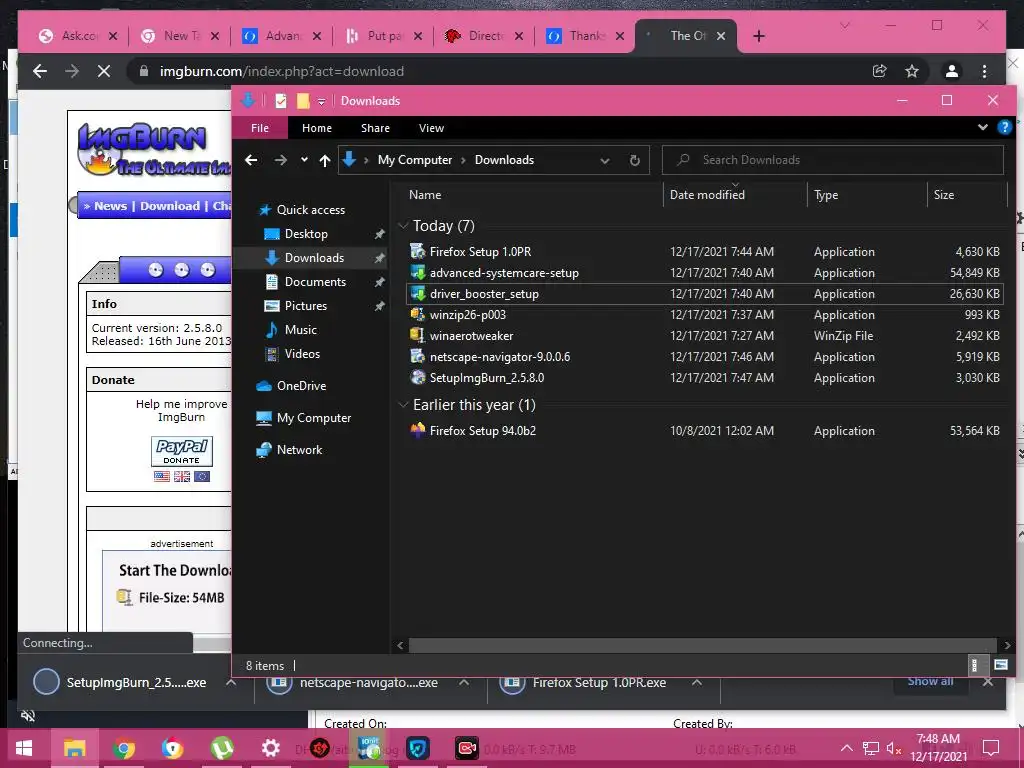Bookmark this page with star icon
Viewport: 1024px width, 768px height.
coord(912,71)
